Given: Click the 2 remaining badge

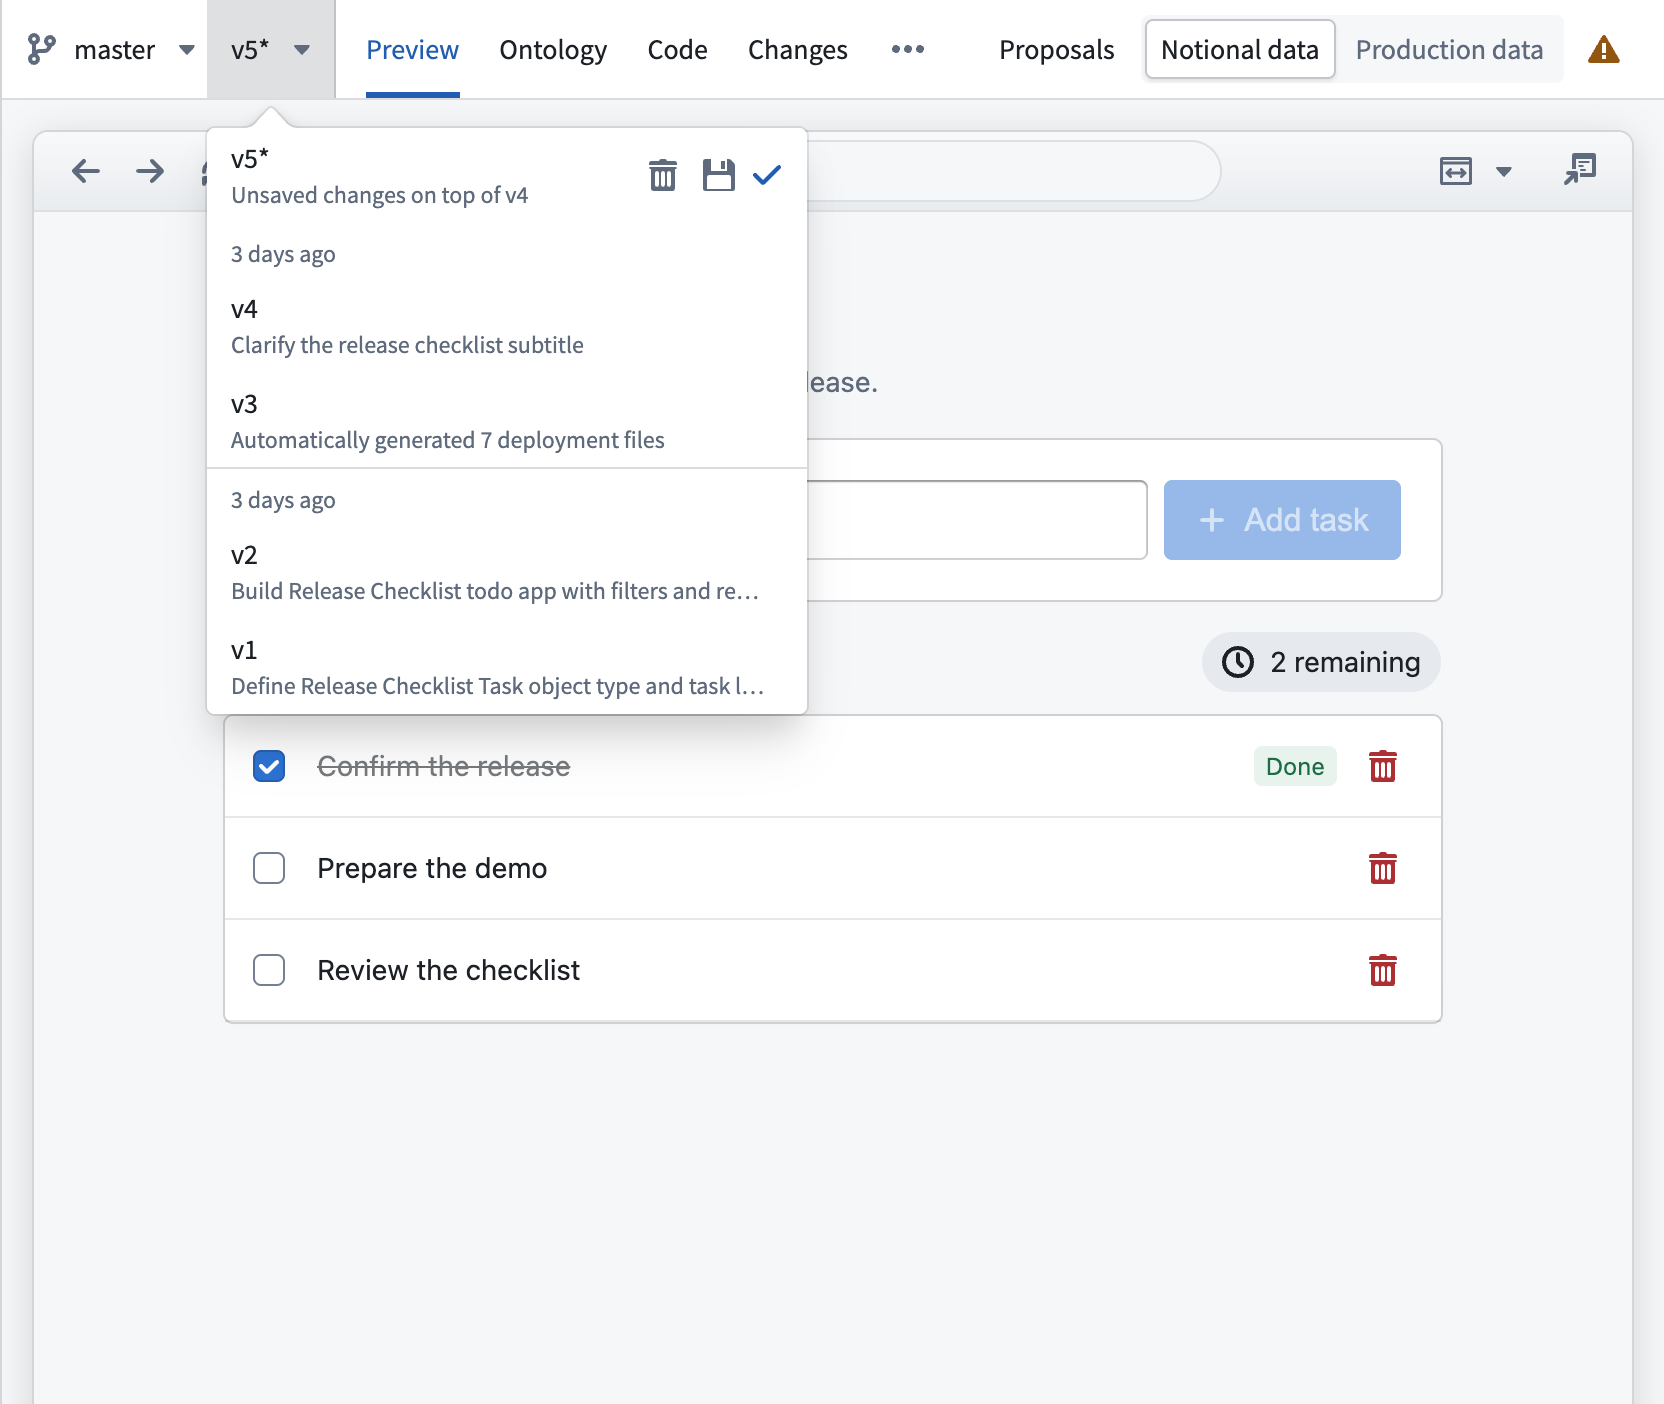Looking at the screenshot, I should [1321, 662].
